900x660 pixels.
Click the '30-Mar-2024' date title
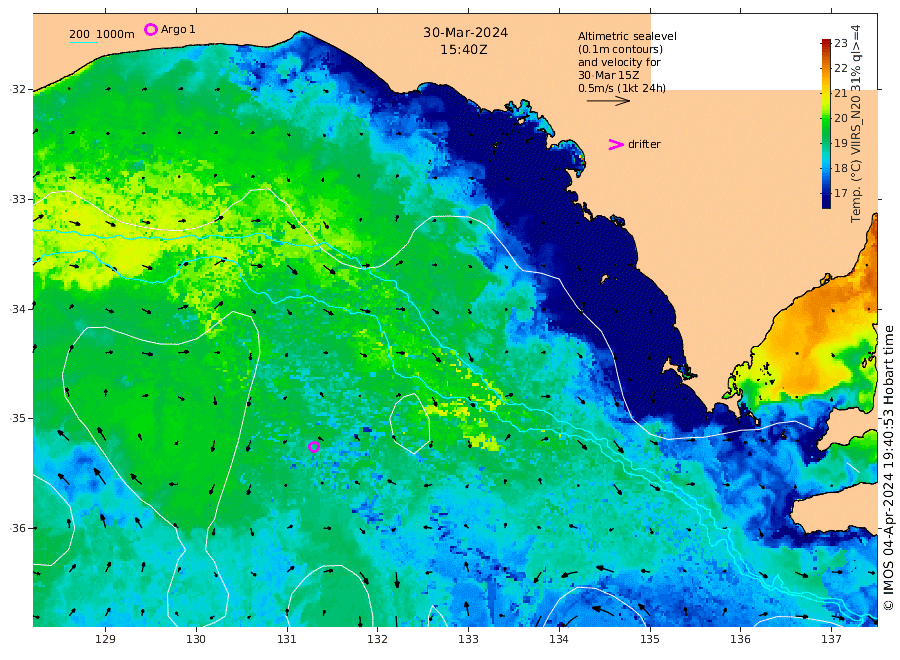465,33
